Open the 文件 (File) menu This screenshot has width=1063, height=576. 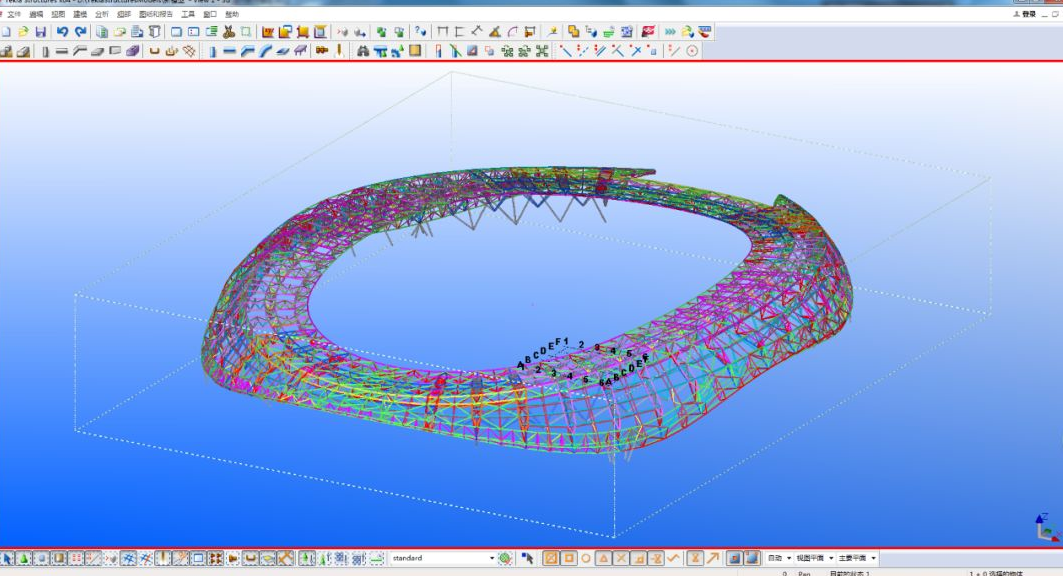14,14
